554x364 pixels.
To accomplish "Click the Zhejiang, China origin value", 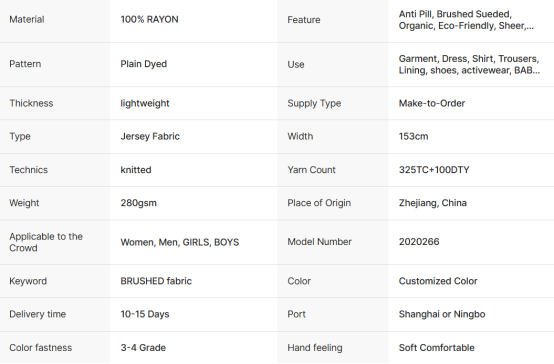I will (433, 203).
